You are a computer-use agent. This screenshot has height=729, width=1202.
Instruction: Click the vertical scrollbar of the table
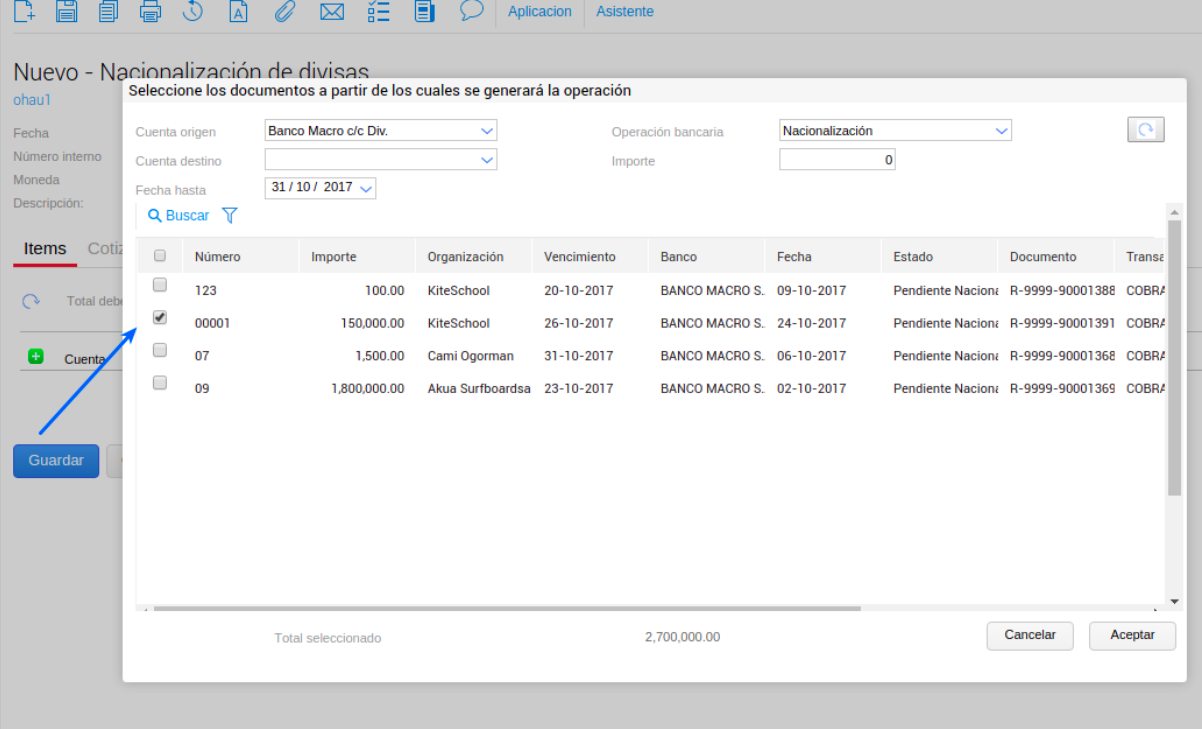point(1174,350)
